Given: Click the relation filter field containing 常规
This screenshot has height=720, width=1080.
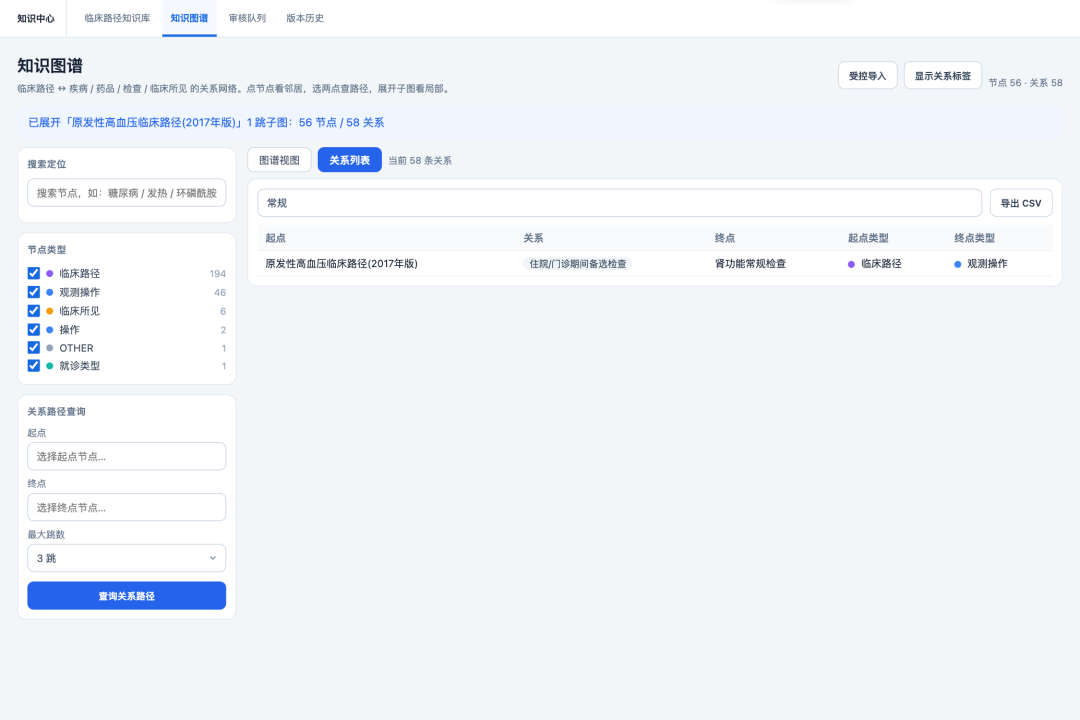Looking at the screenshot, I should (619, 203).
